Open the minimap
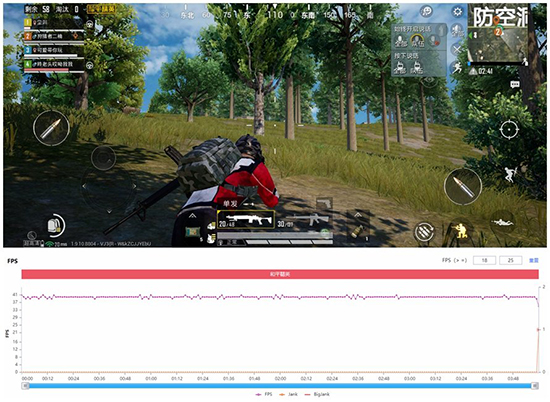550x402 pixels. (498, 34)
